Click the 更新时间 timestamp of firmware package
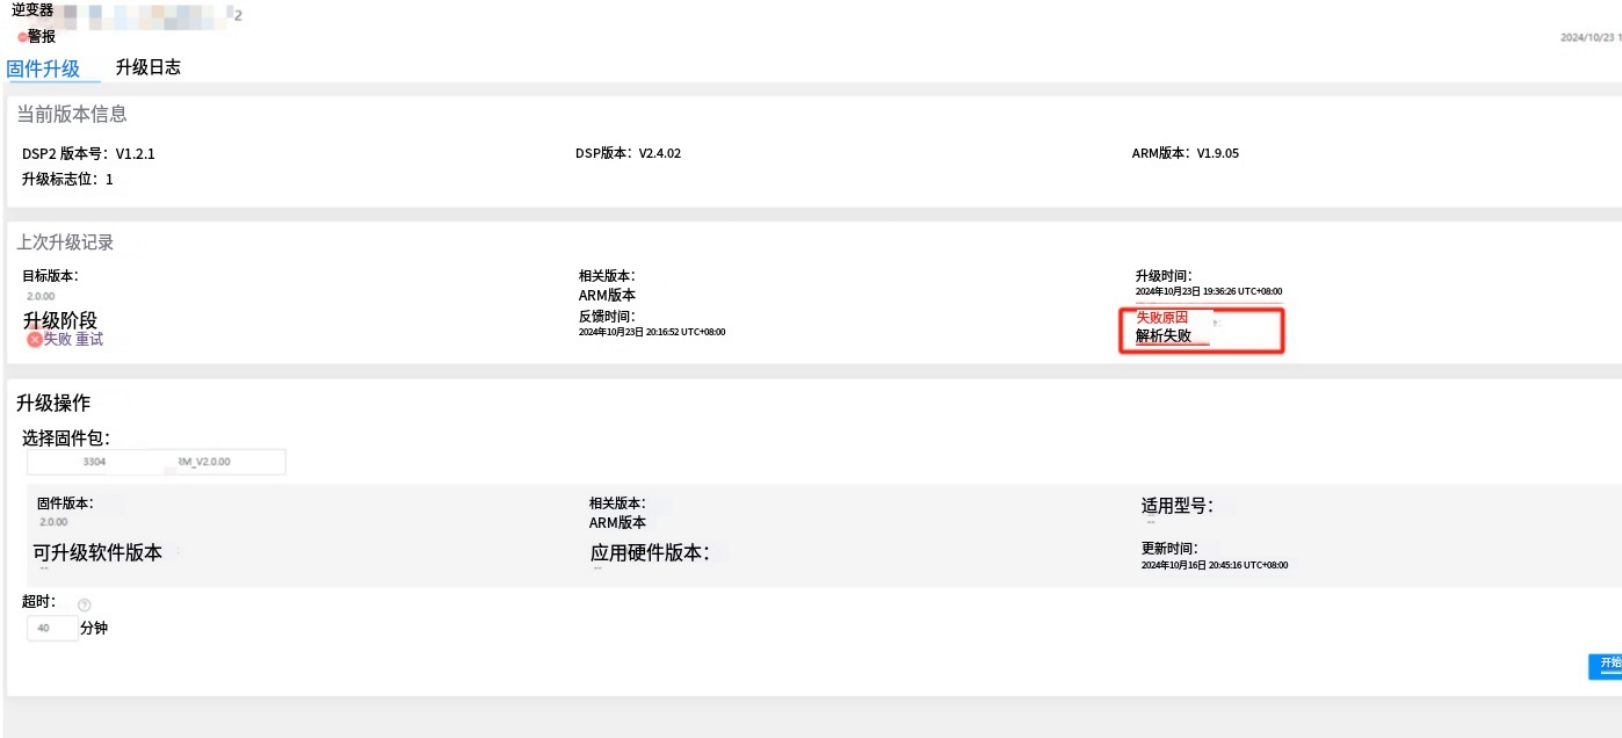This screenshot has height=738, width=1622. 1214,565
